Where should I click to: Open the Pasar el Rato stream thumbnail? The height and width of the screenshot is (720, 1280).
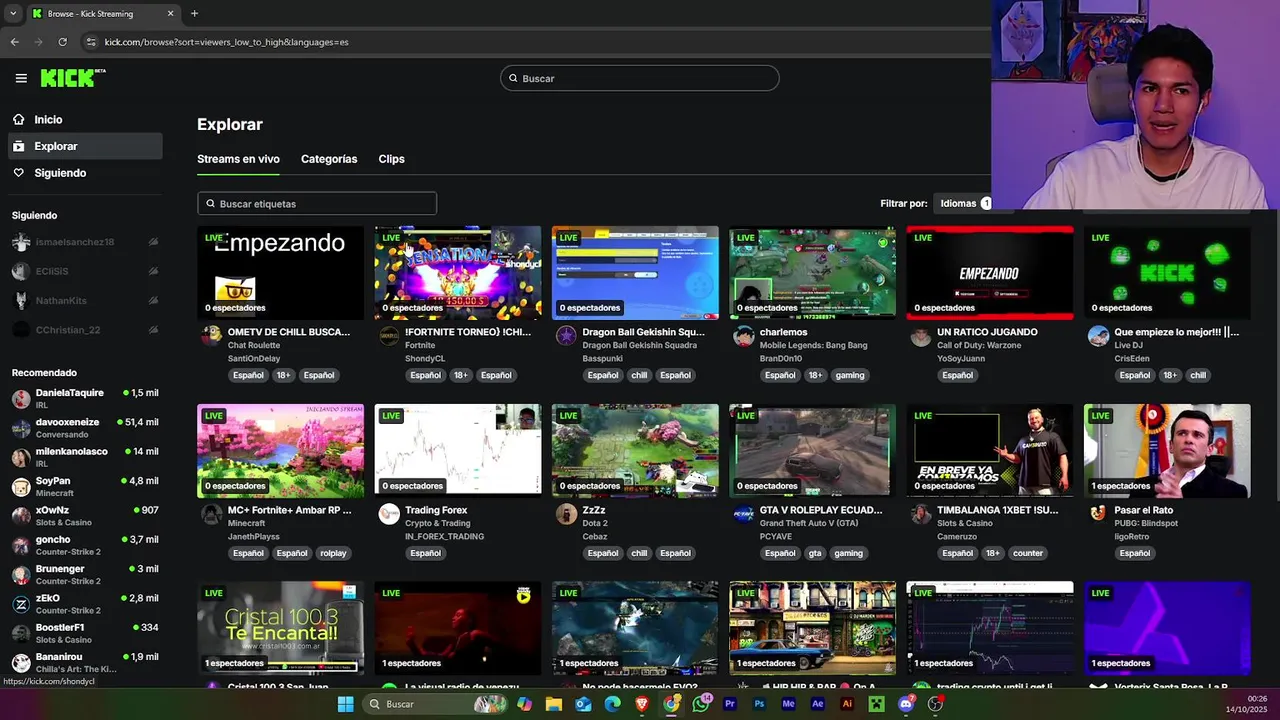pyautogui.click(x=1167, y=450)
